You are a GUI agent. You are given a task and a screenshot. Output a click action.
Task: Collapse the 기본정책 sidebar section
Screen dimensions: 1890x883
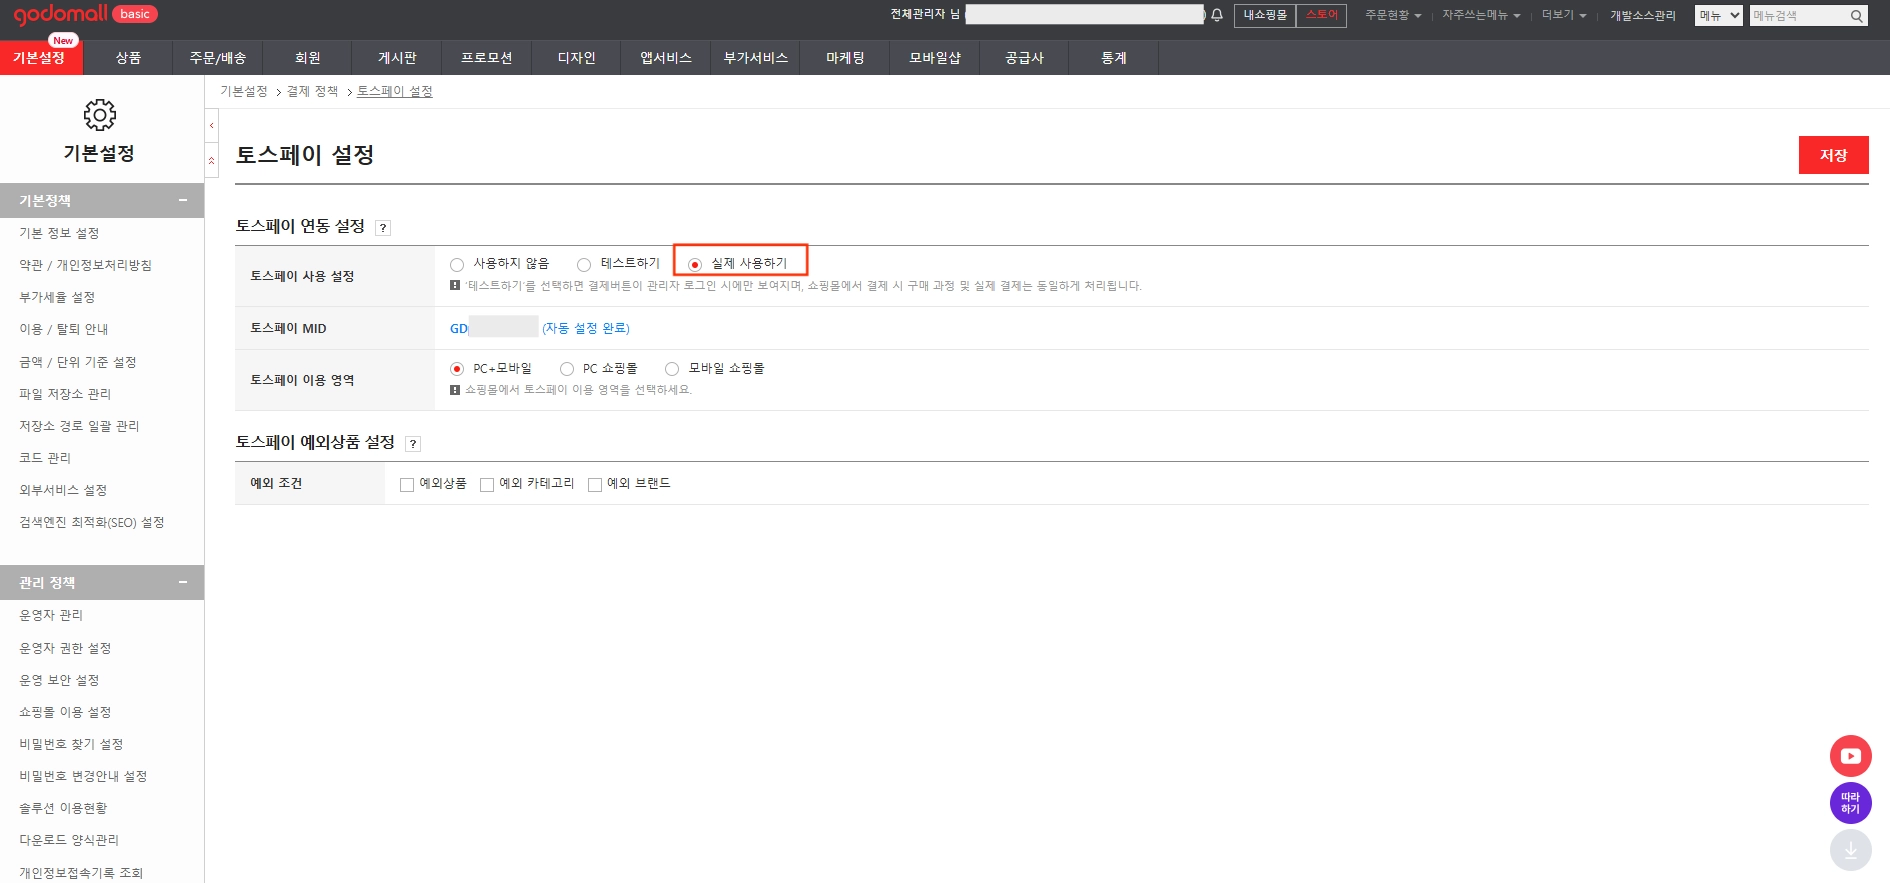(x=183, y=200)
